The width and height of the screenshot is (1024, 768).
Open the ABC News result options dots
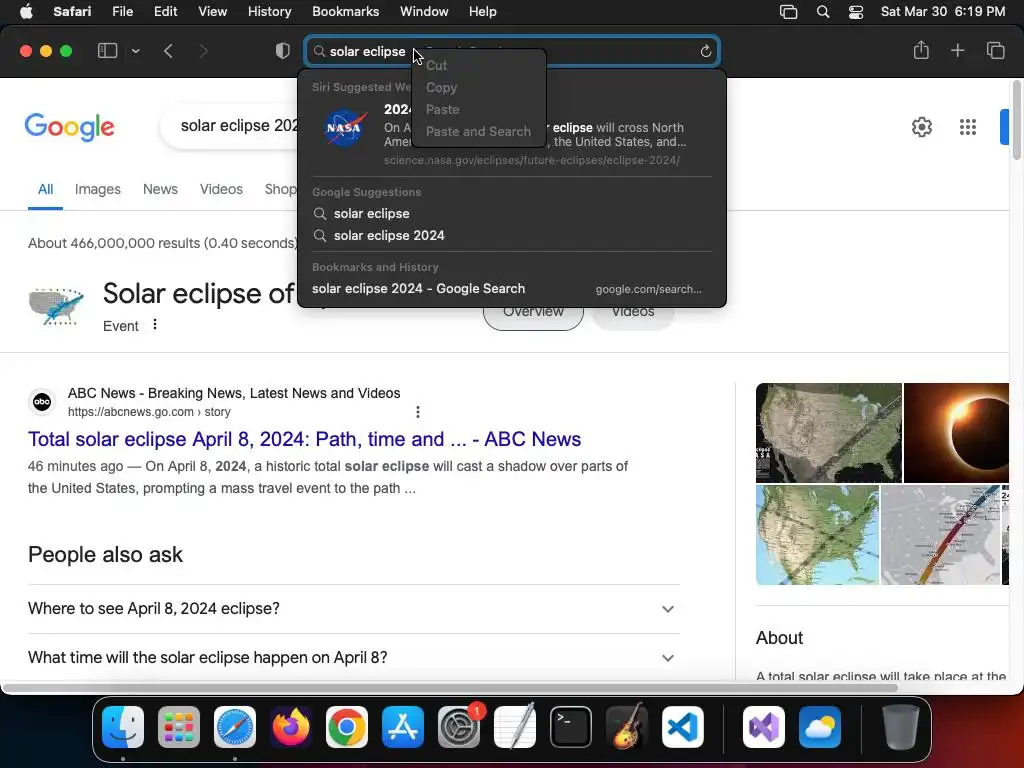point(418,412)
